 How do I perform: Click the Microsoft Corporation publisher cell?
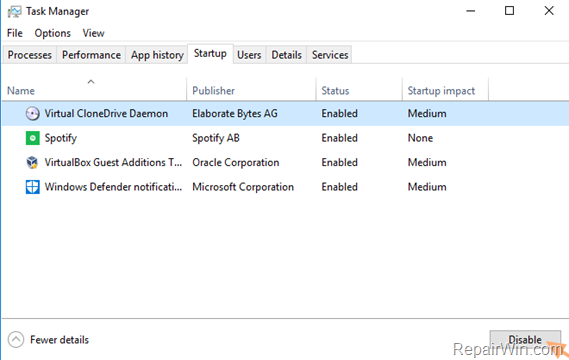[243, 187]
